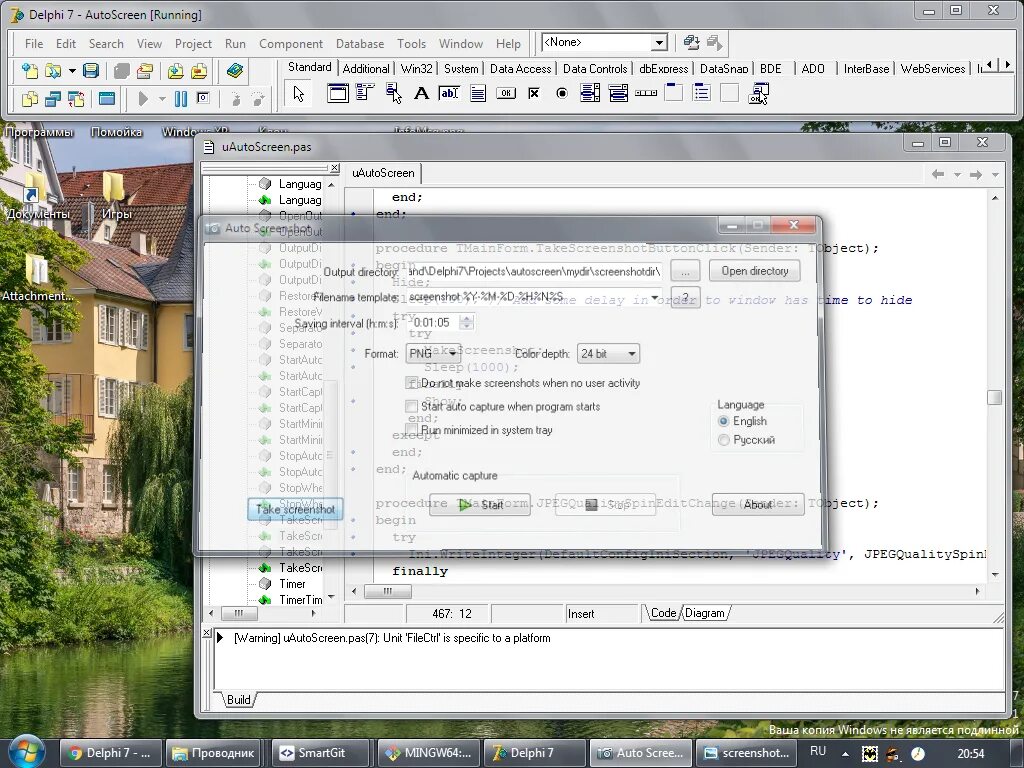Open Help contents book icon

234,71
